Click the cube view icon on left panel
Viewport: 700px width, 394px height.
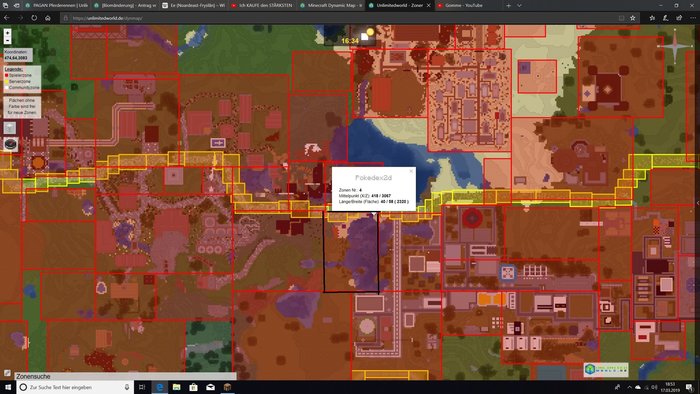pyautogui.click(x=10, y=128)
